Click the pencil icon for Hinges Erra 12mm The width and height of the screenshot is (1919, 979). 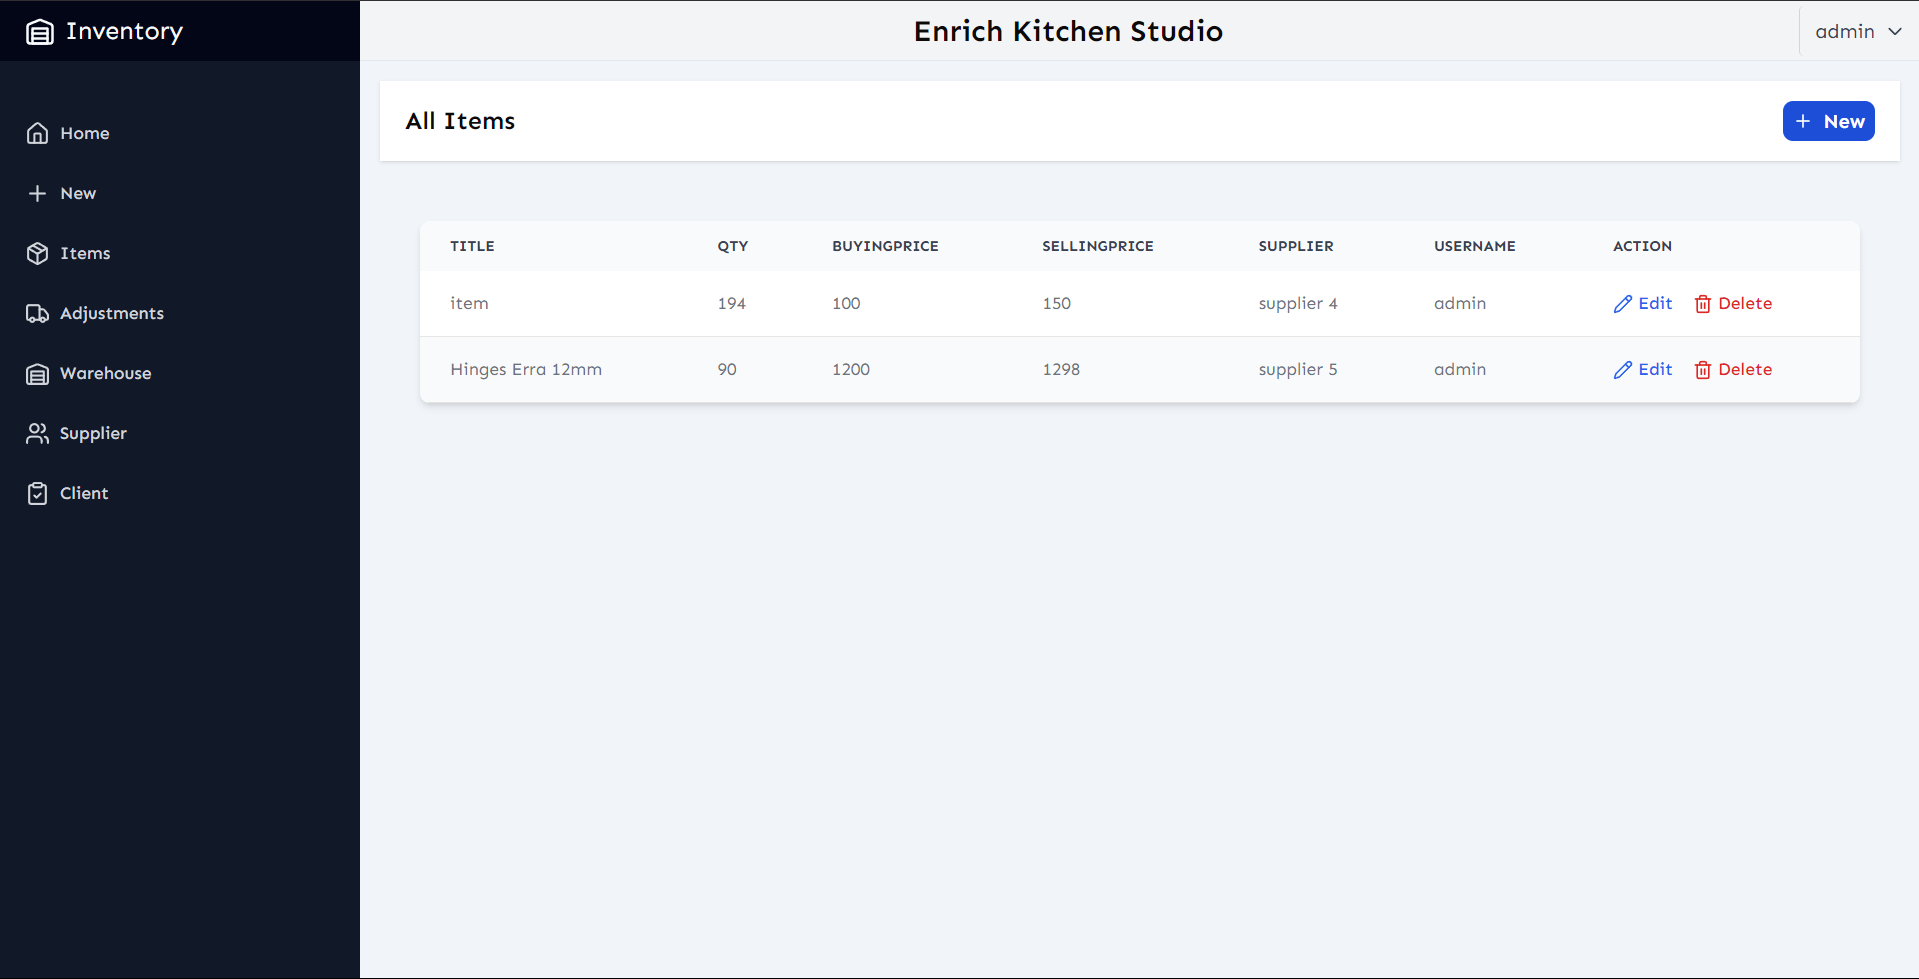[x=1623, y=370]
